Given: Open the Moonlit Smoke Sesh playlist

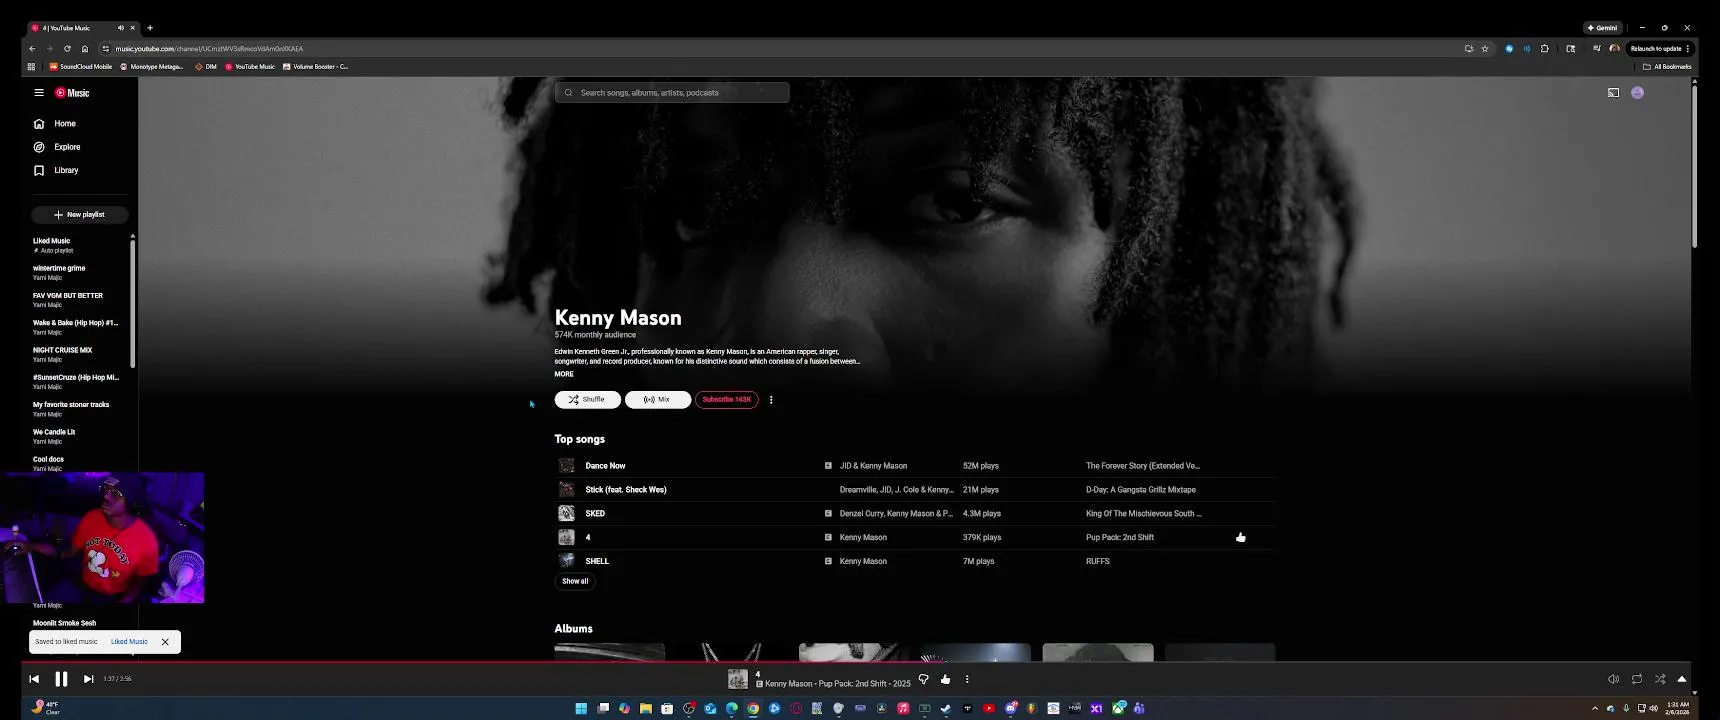Looking at the screenshot, I should click(x=64, y=623).
